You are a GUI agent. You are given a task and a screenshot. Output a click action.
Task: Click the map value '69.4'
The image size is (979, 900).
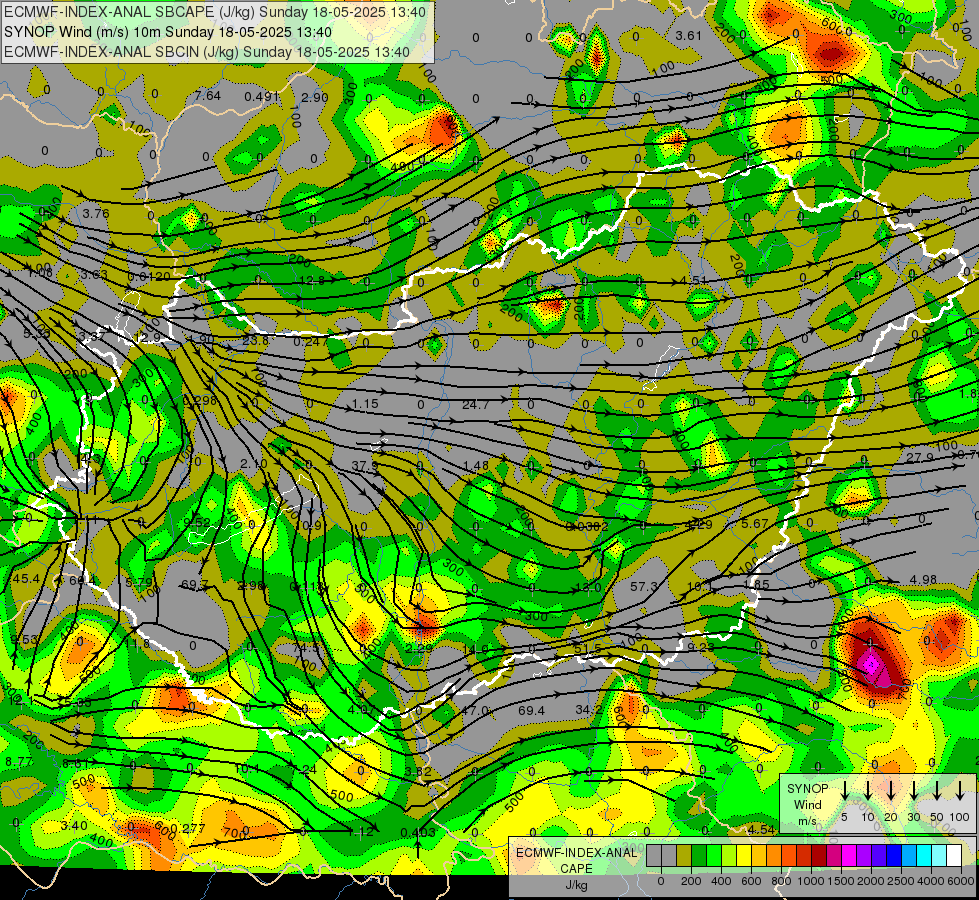point(531,711)
